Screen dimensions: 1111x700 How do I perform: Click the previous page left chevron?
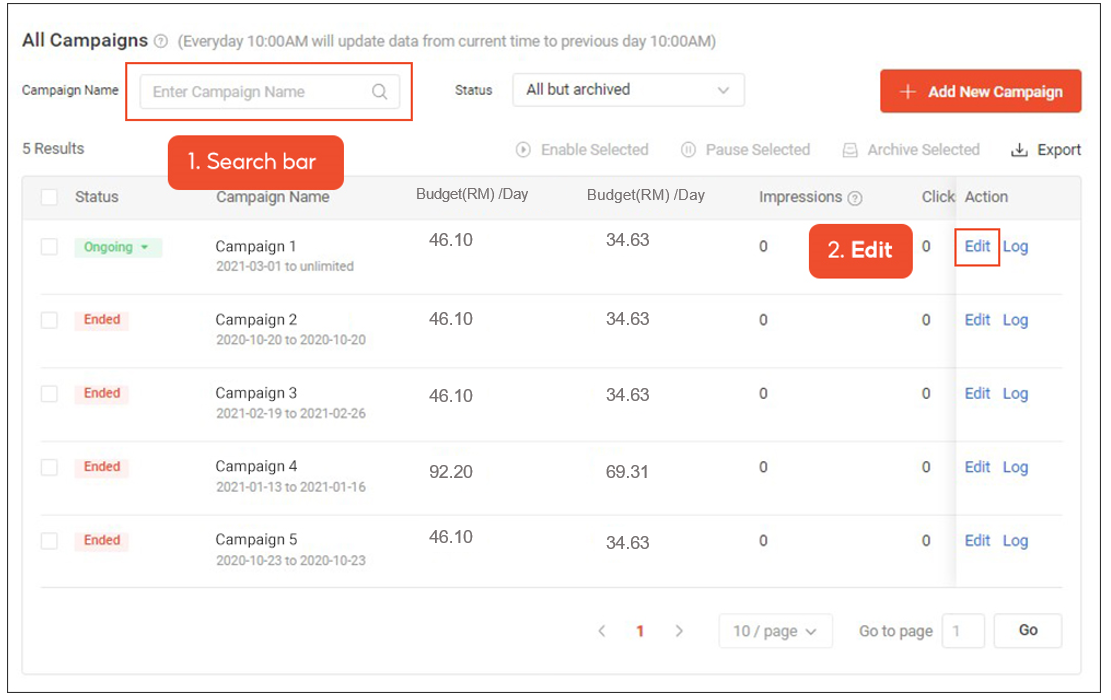(x=601, y=631)
